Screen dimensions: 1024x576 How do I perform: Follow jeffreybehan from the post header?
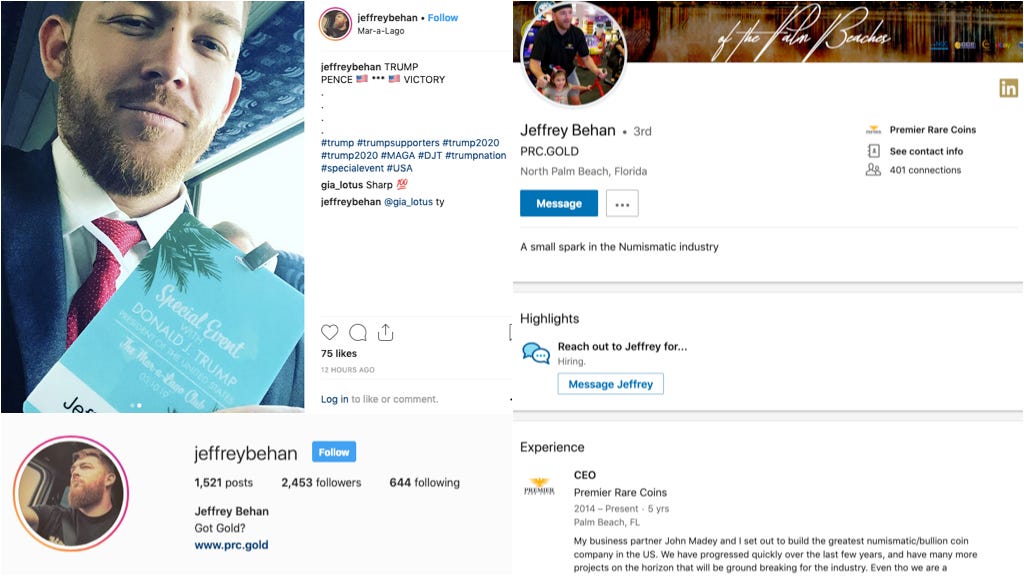click(443, 18)
